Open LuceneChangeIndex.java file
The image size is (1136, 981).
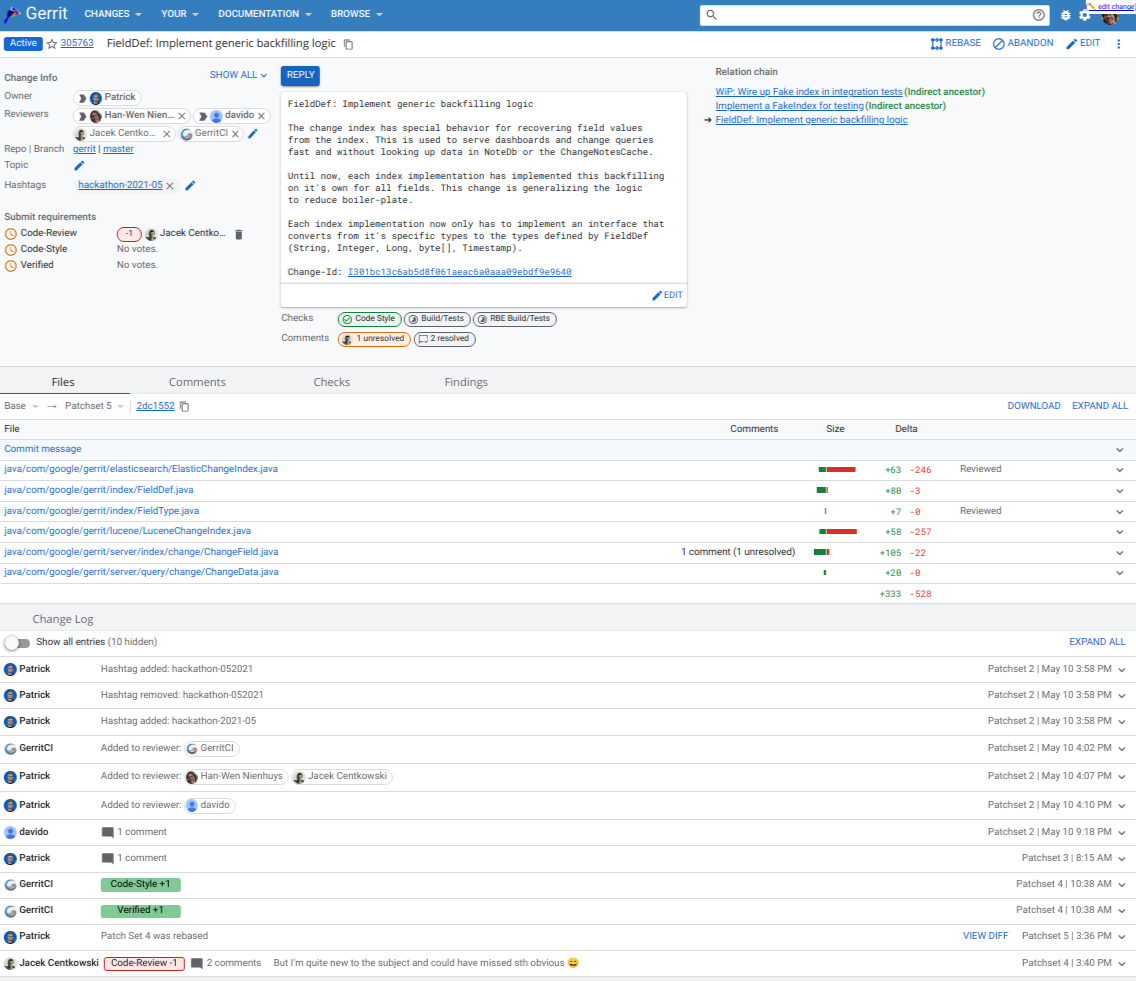point(128,531)
